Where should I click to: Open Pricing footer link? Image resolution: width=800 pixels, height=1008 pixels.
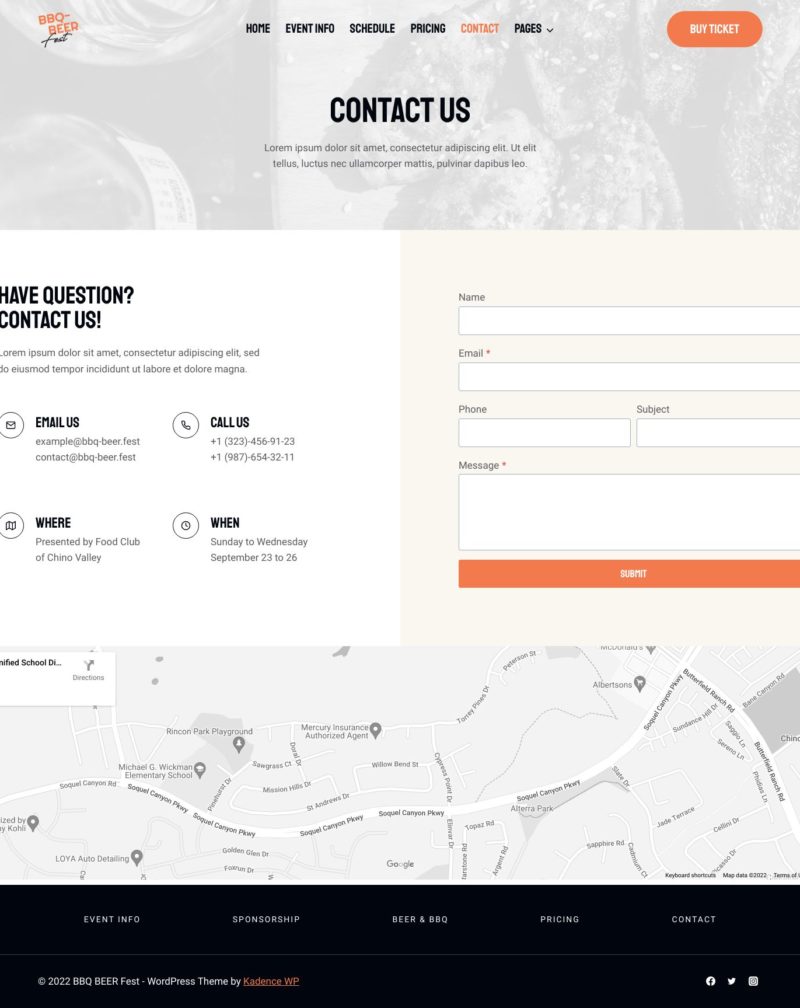click(x=559, y=919)
